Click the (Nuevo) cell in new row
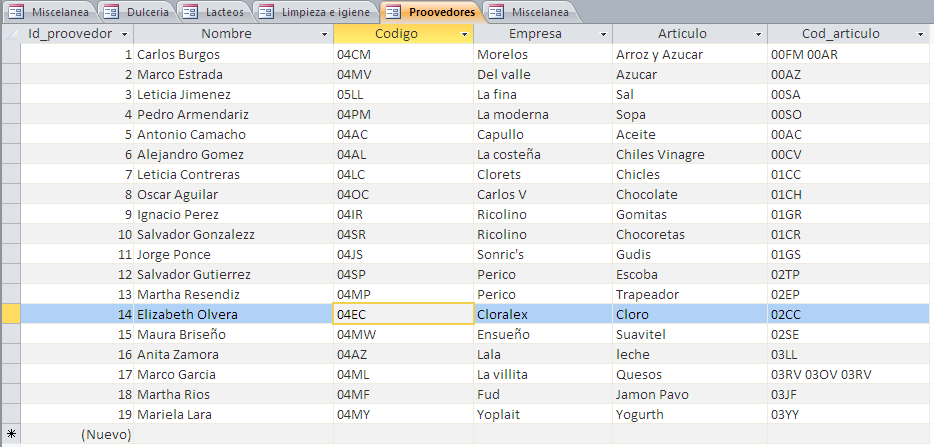This screenshot has width=934, height=447. coord(77,434)
